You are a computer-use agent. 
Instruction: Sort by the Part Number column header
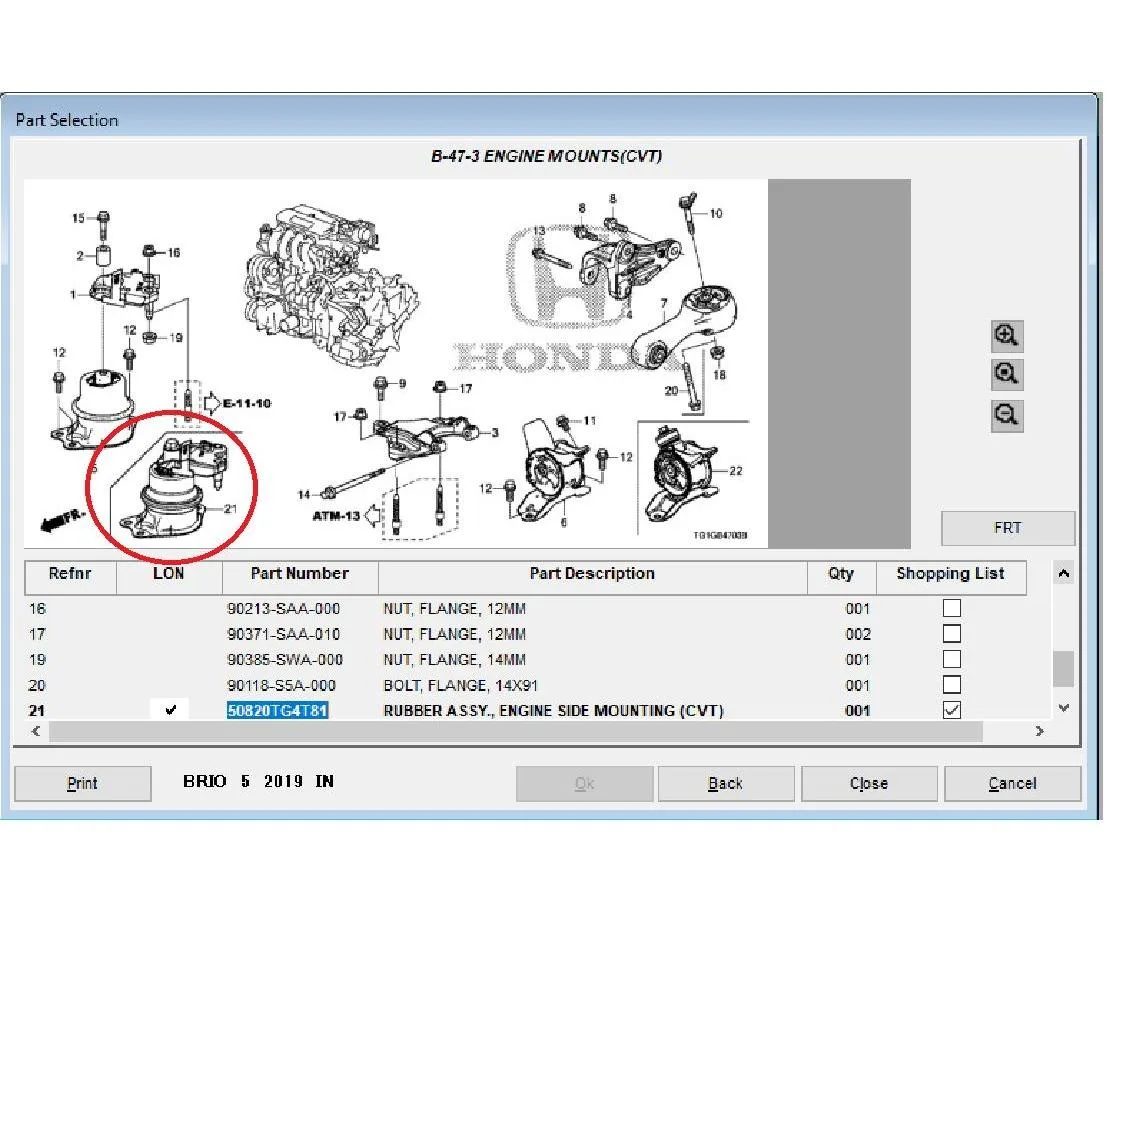[300, 574]
